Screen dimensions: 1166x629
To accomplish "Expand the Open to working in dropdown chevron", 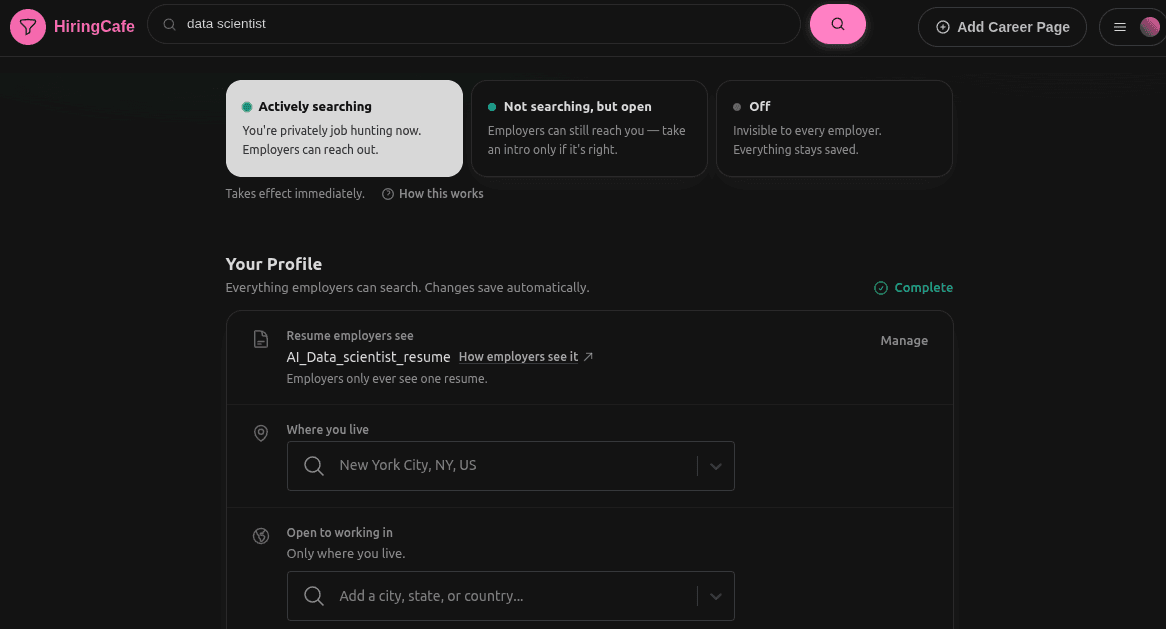I will tap(715, 596).
